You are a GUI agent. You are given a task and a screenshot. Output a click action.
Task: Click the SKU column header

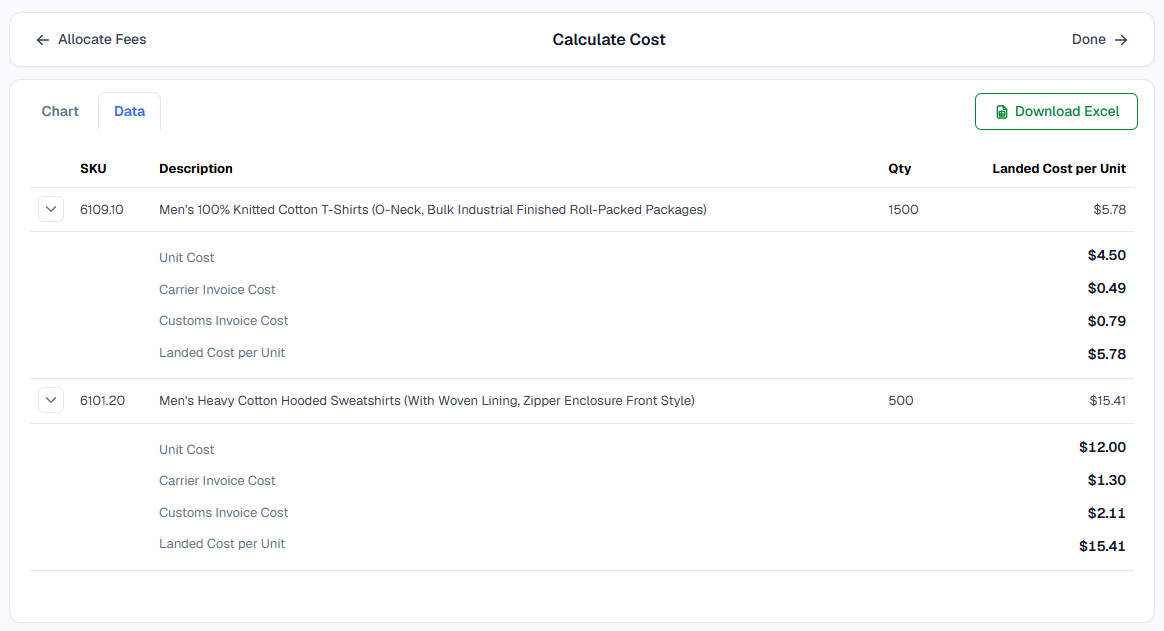94,169
